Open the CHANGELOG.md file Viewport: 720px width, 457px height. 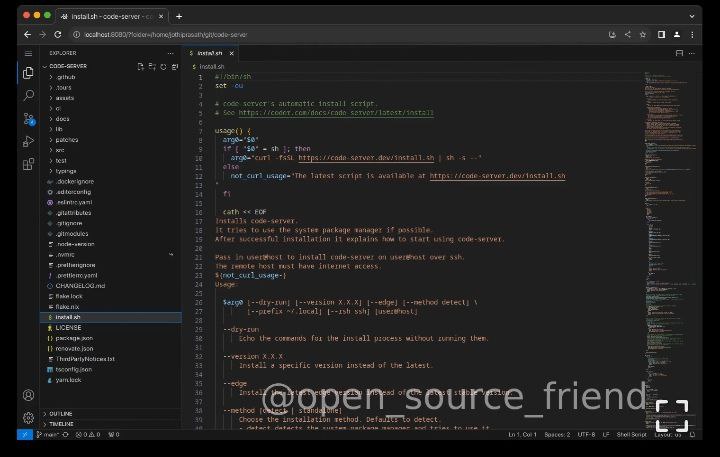tap(111, 286)
